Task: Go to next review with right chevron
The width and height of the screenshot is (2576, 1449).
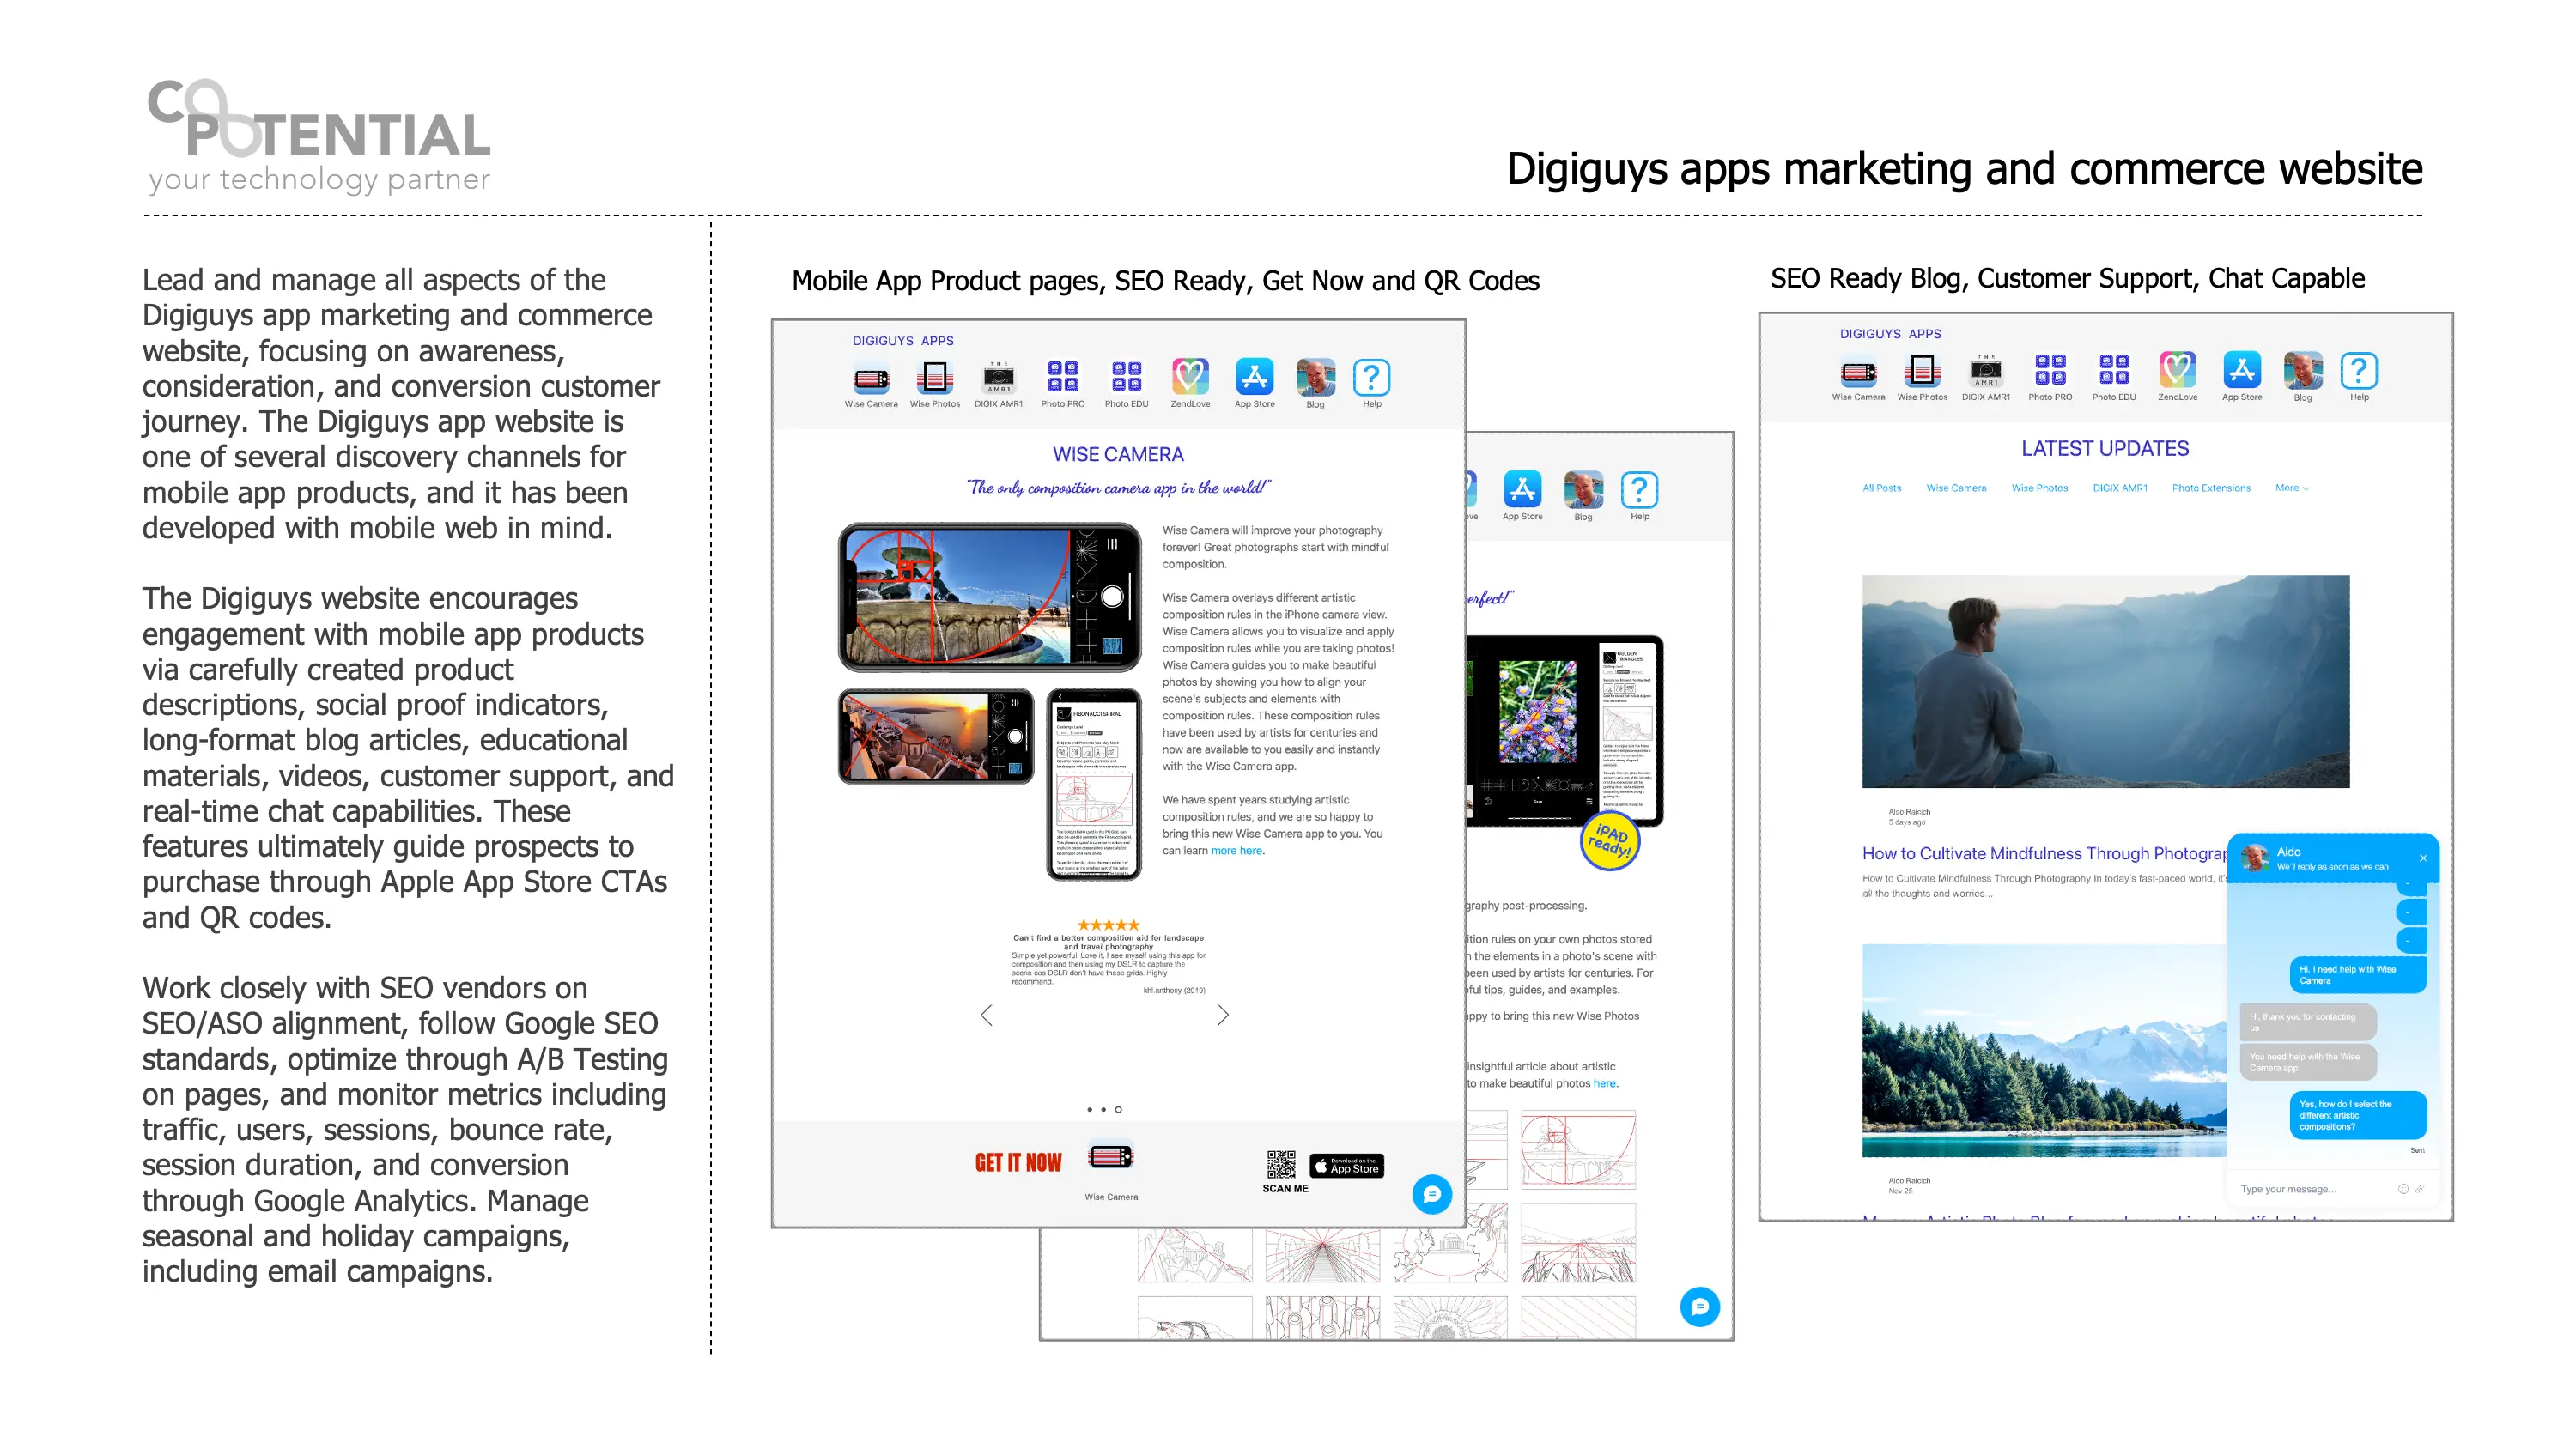Action: [1222, 1015]
